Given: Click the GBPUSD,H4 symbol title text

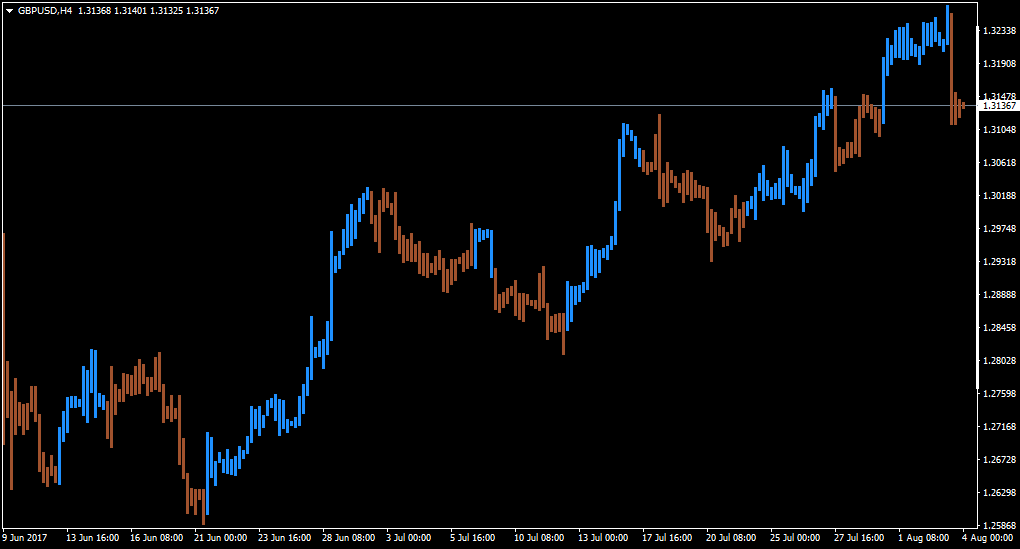Looking at the screenshot, I should 45,10.
